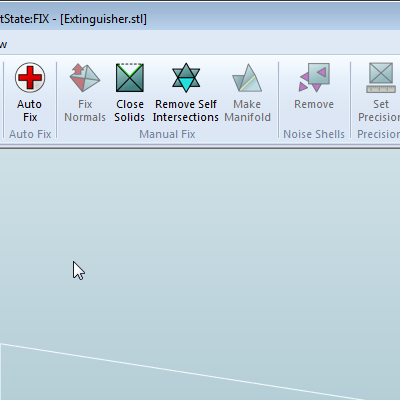Click the Fix Normals tool
This screenshot has height=400, width=400.
pos(85,92)
